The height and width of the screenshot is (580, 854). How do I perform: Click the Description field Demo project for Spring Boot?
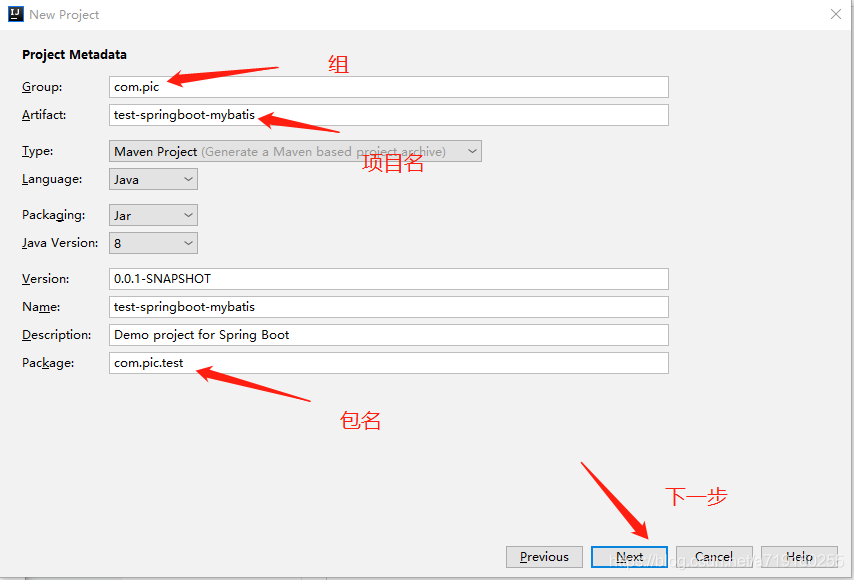388,335
